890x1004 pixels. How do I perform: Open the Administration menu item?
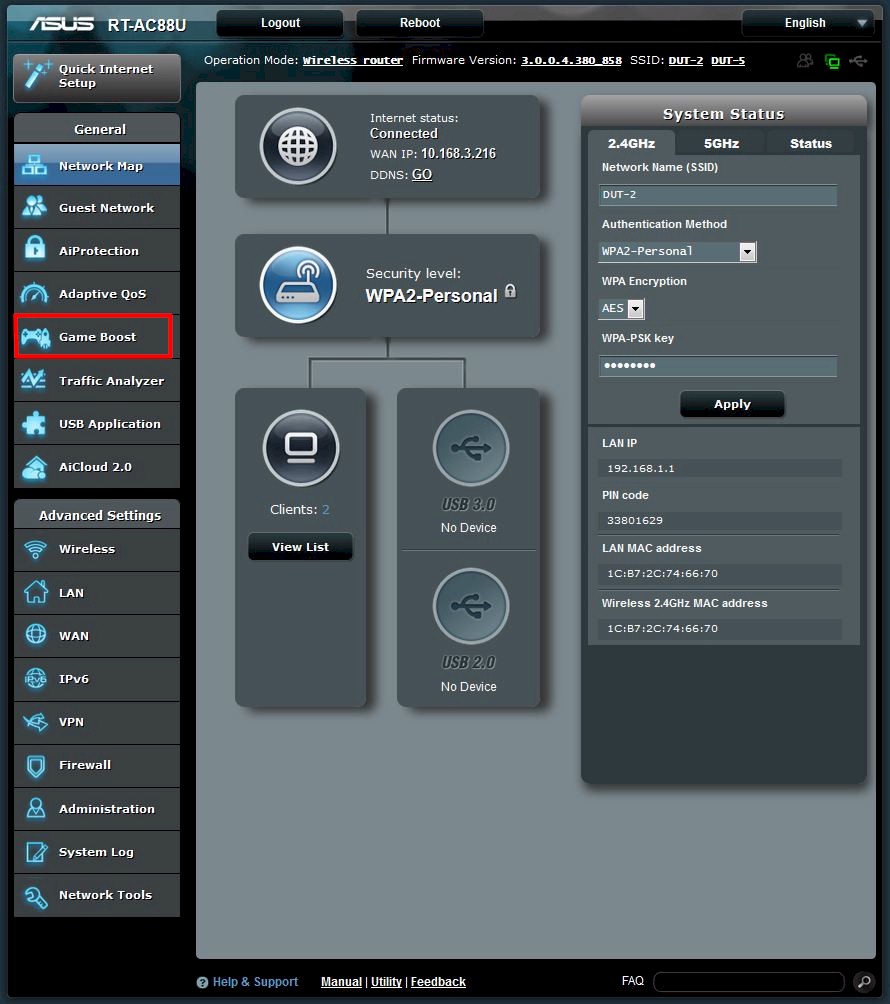pos(97,809)
